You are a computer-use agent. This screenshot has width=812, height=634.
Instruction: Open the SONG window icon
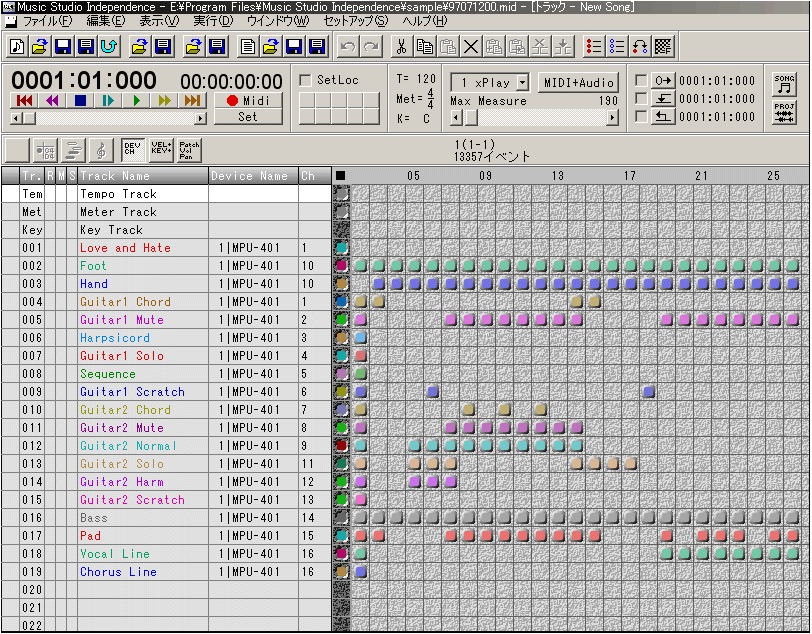785,85
